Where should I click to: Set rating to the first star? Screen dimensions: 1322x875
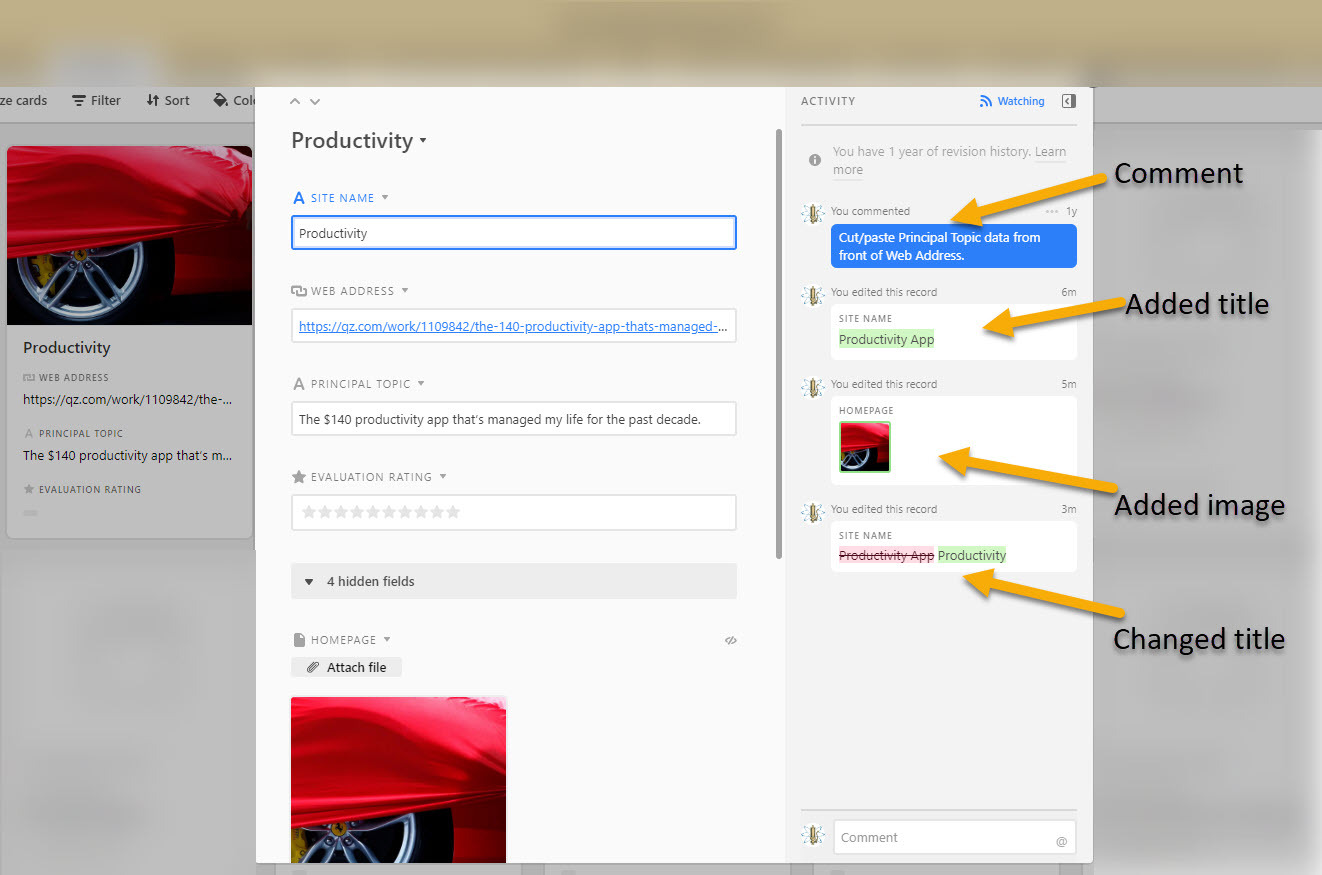[309, 512]
